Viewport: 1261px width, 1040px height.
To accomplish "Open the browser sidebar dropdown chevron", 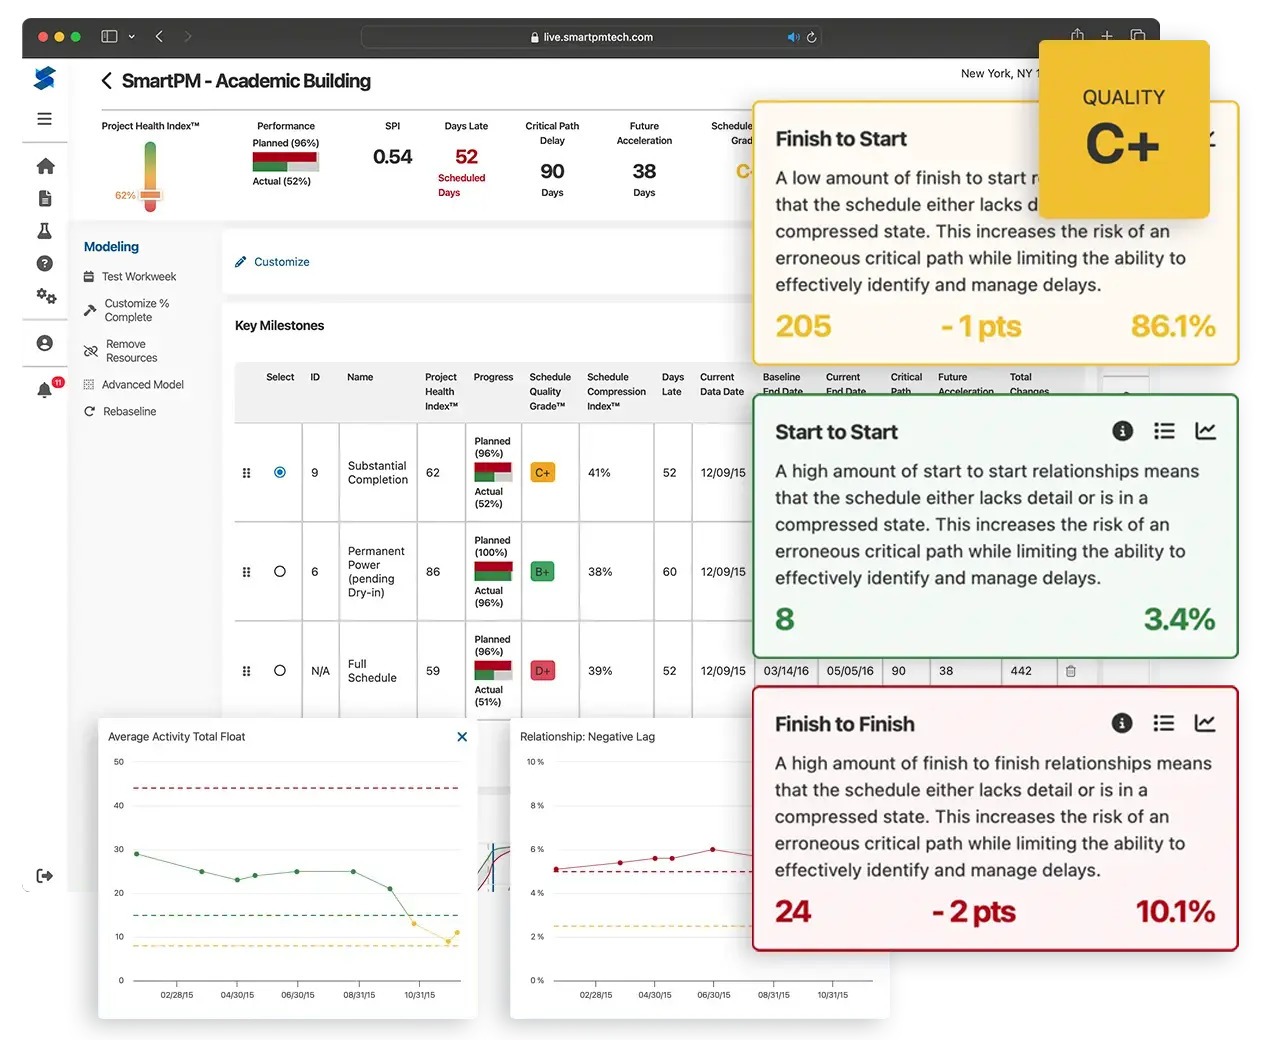I will click(131, 37).
